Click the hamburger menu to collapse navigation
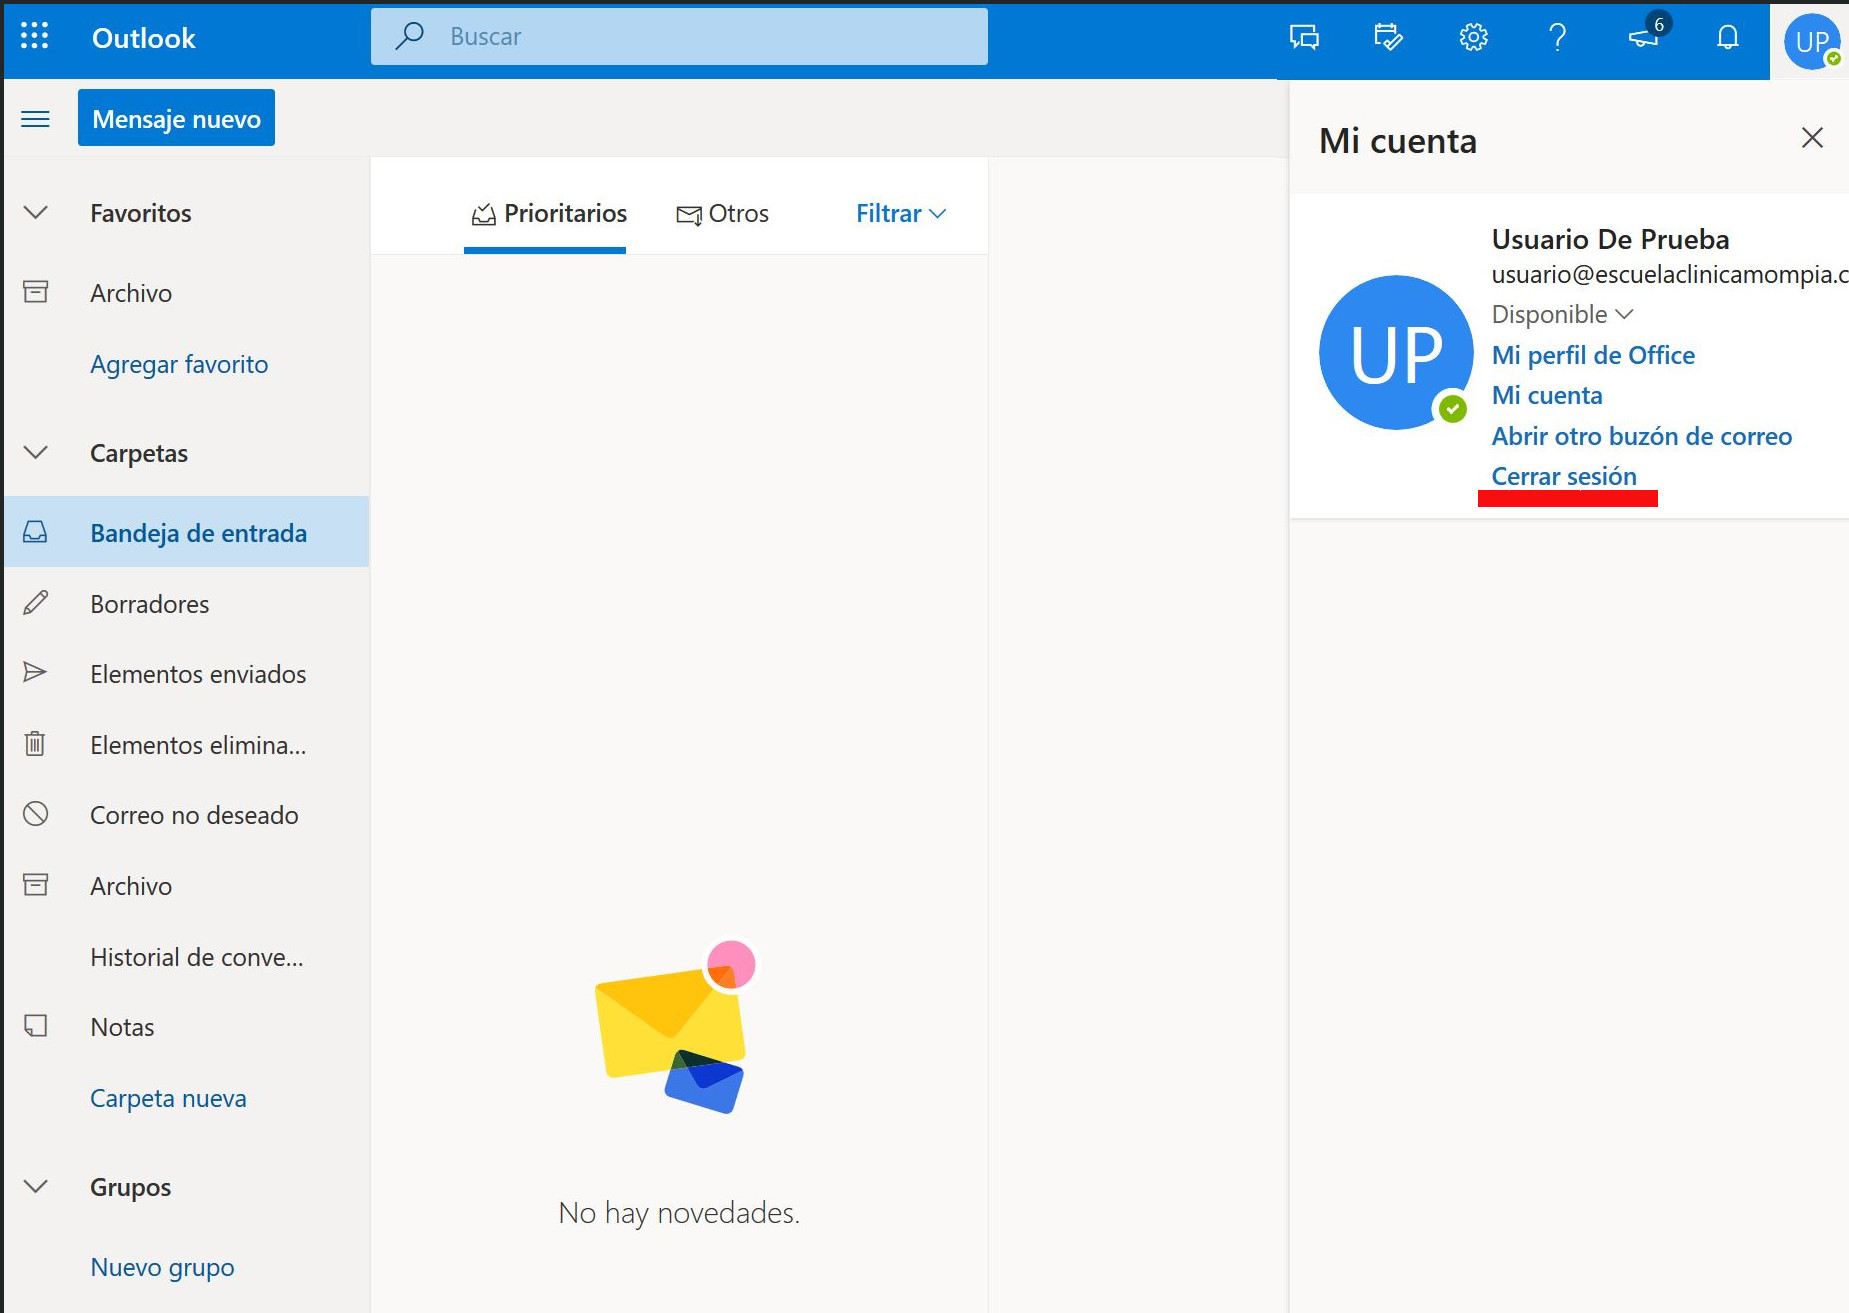Viewport: 1849px width, 1313px height. [36, 119]
